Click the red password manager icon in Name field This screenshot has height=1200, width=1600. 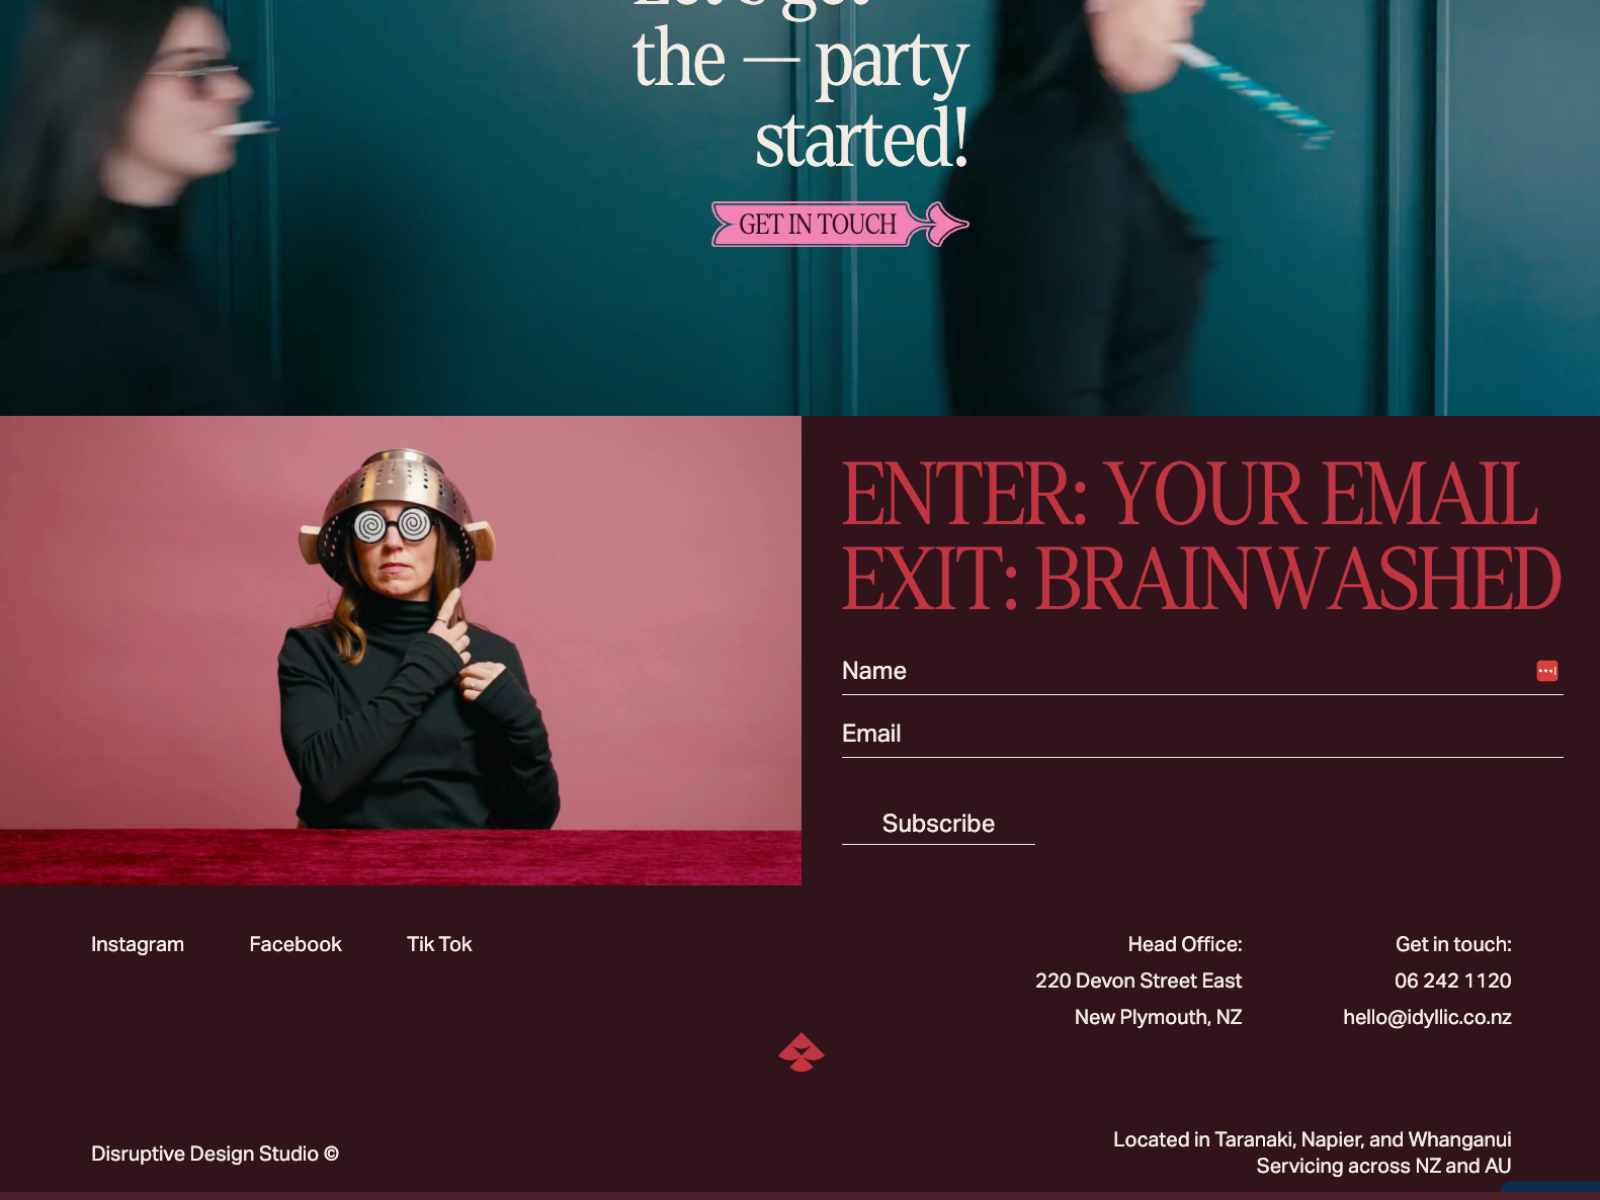(1546, 671)
